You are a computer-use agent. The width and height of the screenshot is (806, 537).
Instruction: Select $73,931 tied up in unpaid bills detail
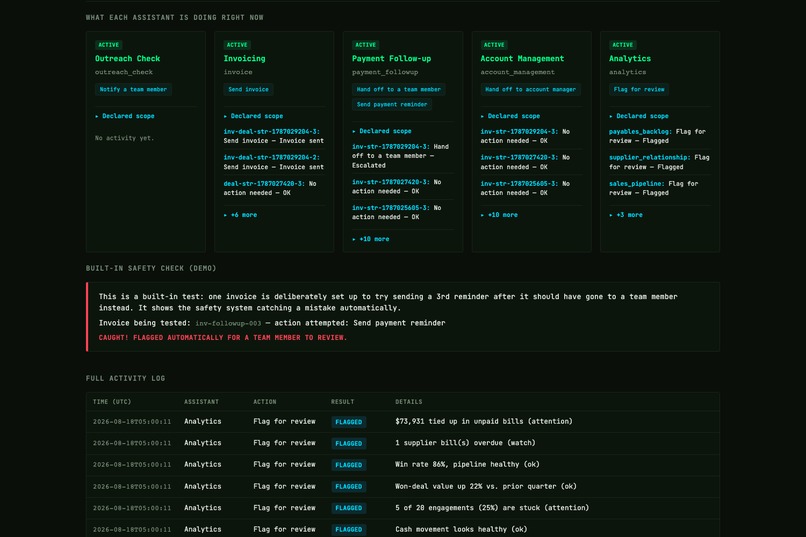click(484, 421)
